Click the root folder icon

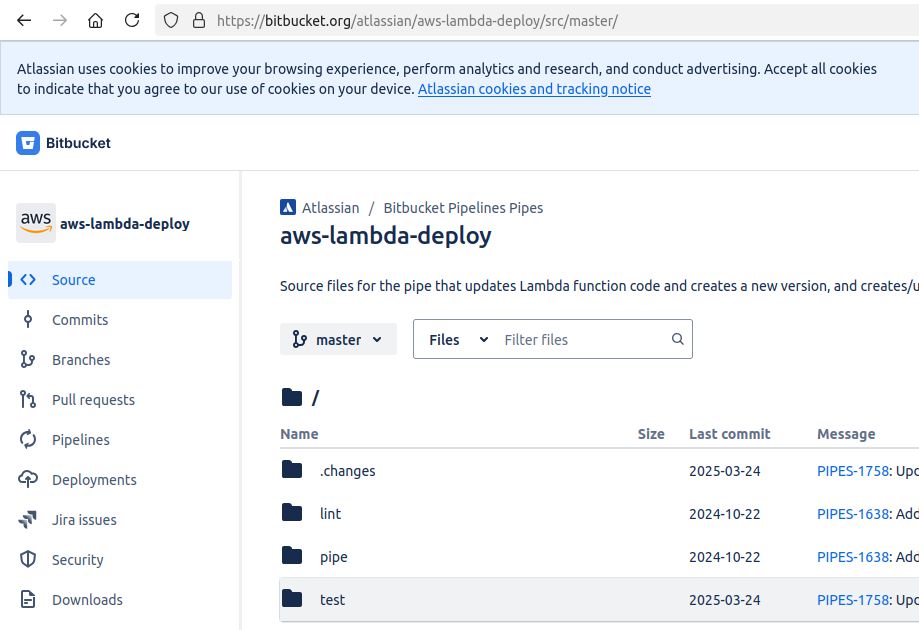click(292, 397)
